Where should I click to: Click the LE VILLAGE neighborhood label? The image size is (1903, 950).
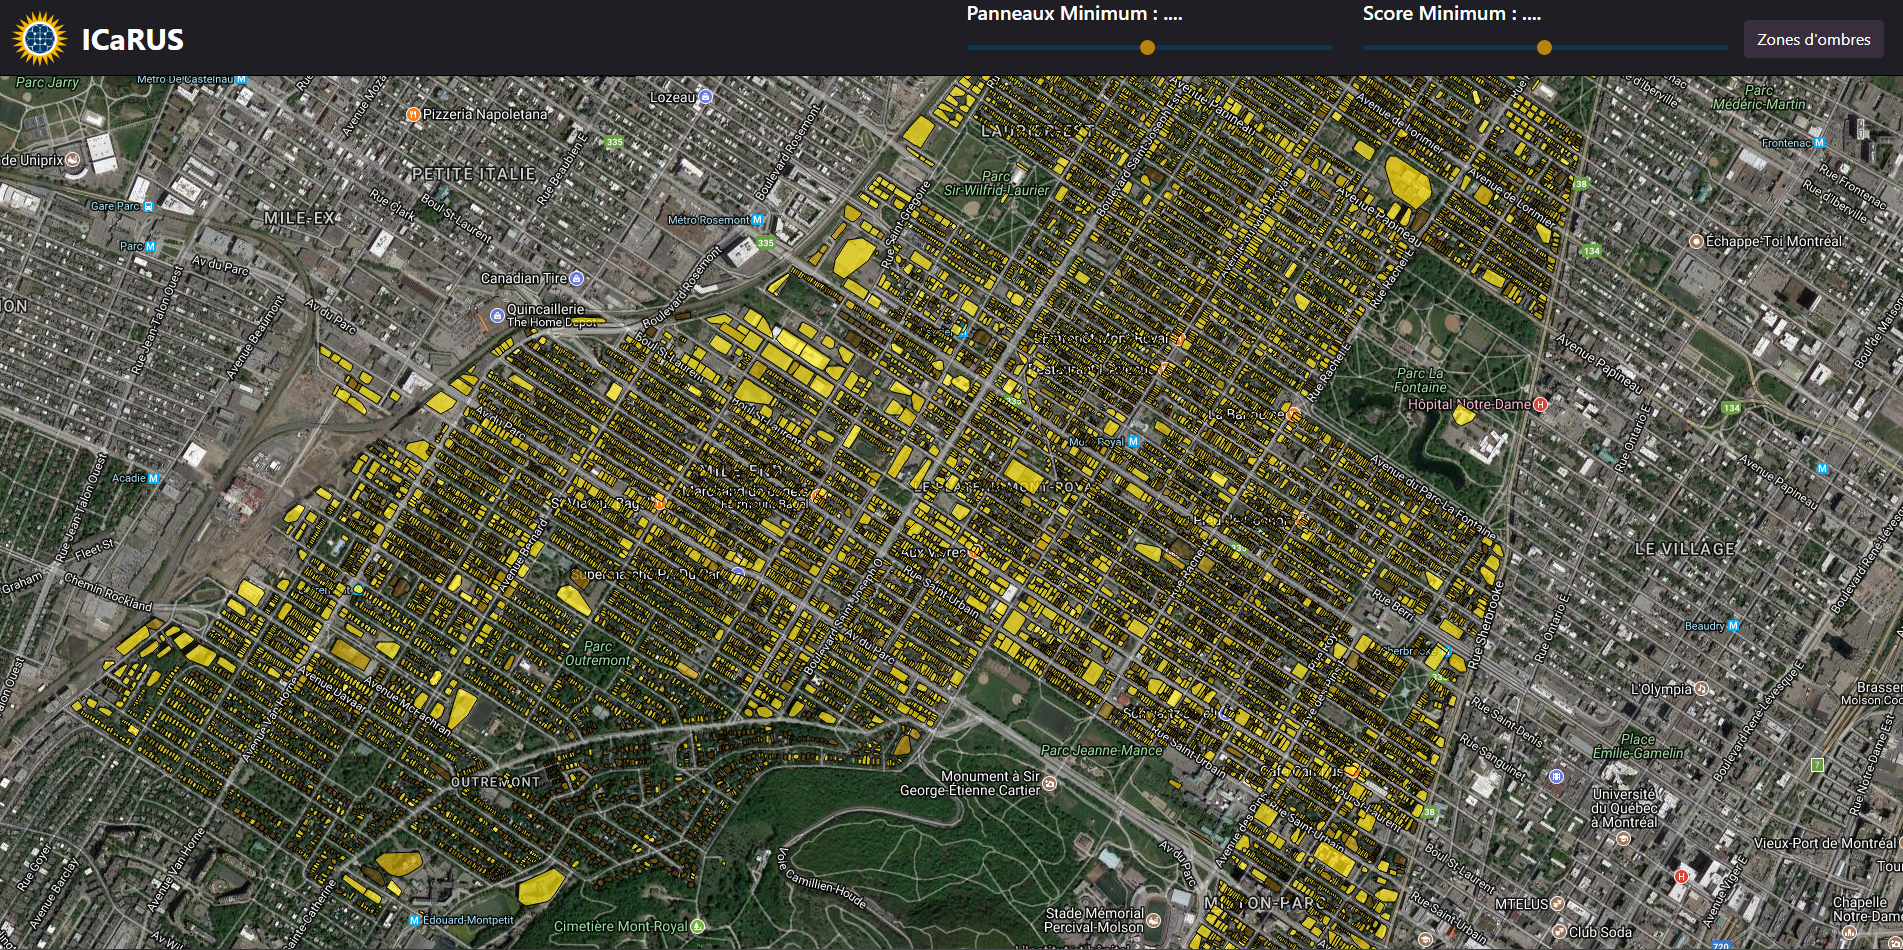1685,549
